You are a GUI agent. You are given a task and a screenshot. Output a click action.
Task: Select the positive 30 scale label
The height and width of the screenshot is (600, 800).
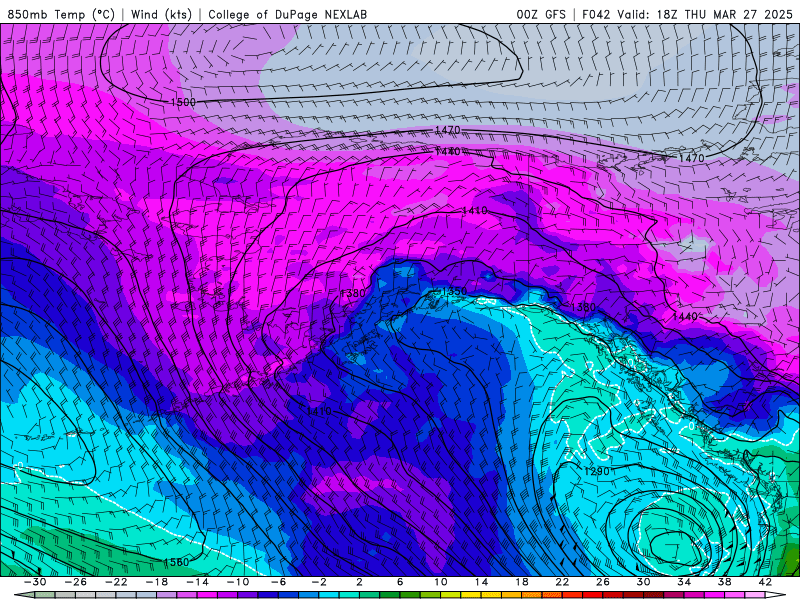tap(643, 582)
